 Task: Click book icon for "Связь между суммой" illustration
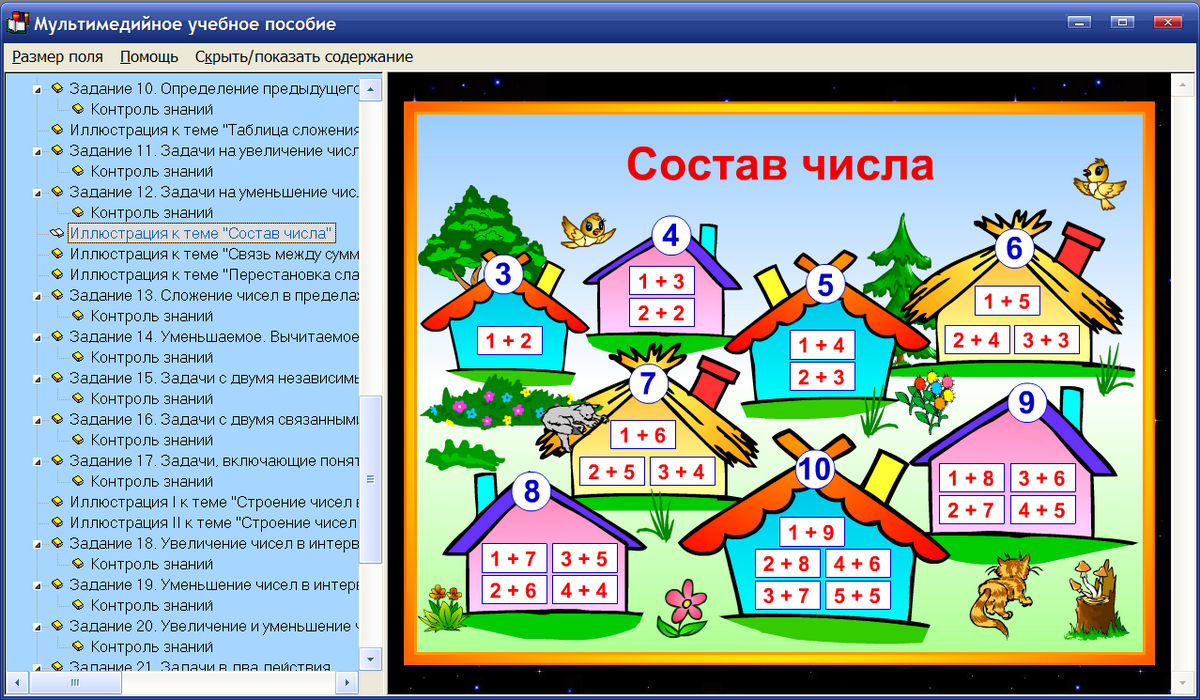(x=58, y=254)
